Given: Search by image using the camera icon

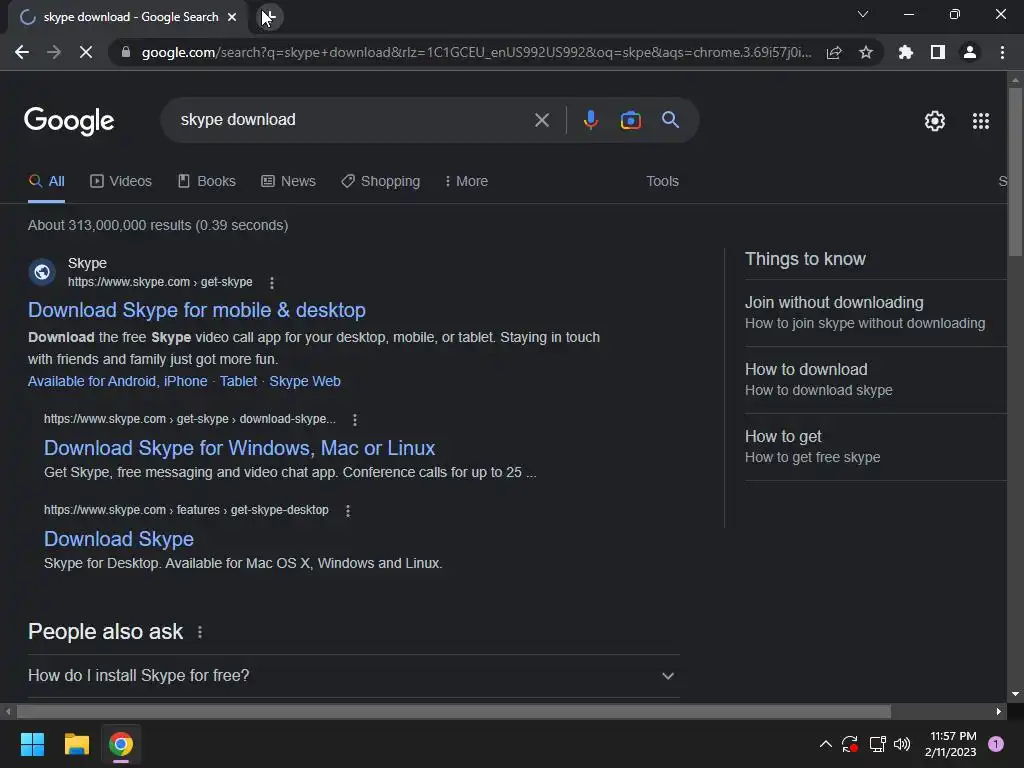Looking at the screenshot, I should (x=630, y=120).
